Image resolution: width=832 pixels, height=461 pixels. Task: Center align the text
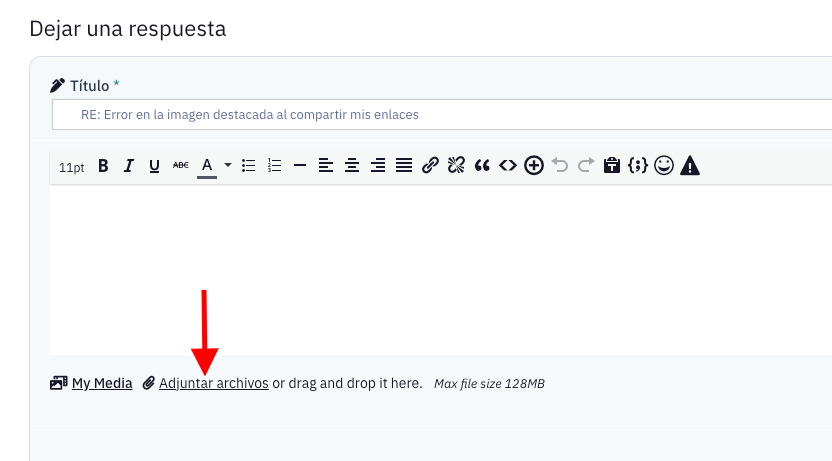click(352, 166)
